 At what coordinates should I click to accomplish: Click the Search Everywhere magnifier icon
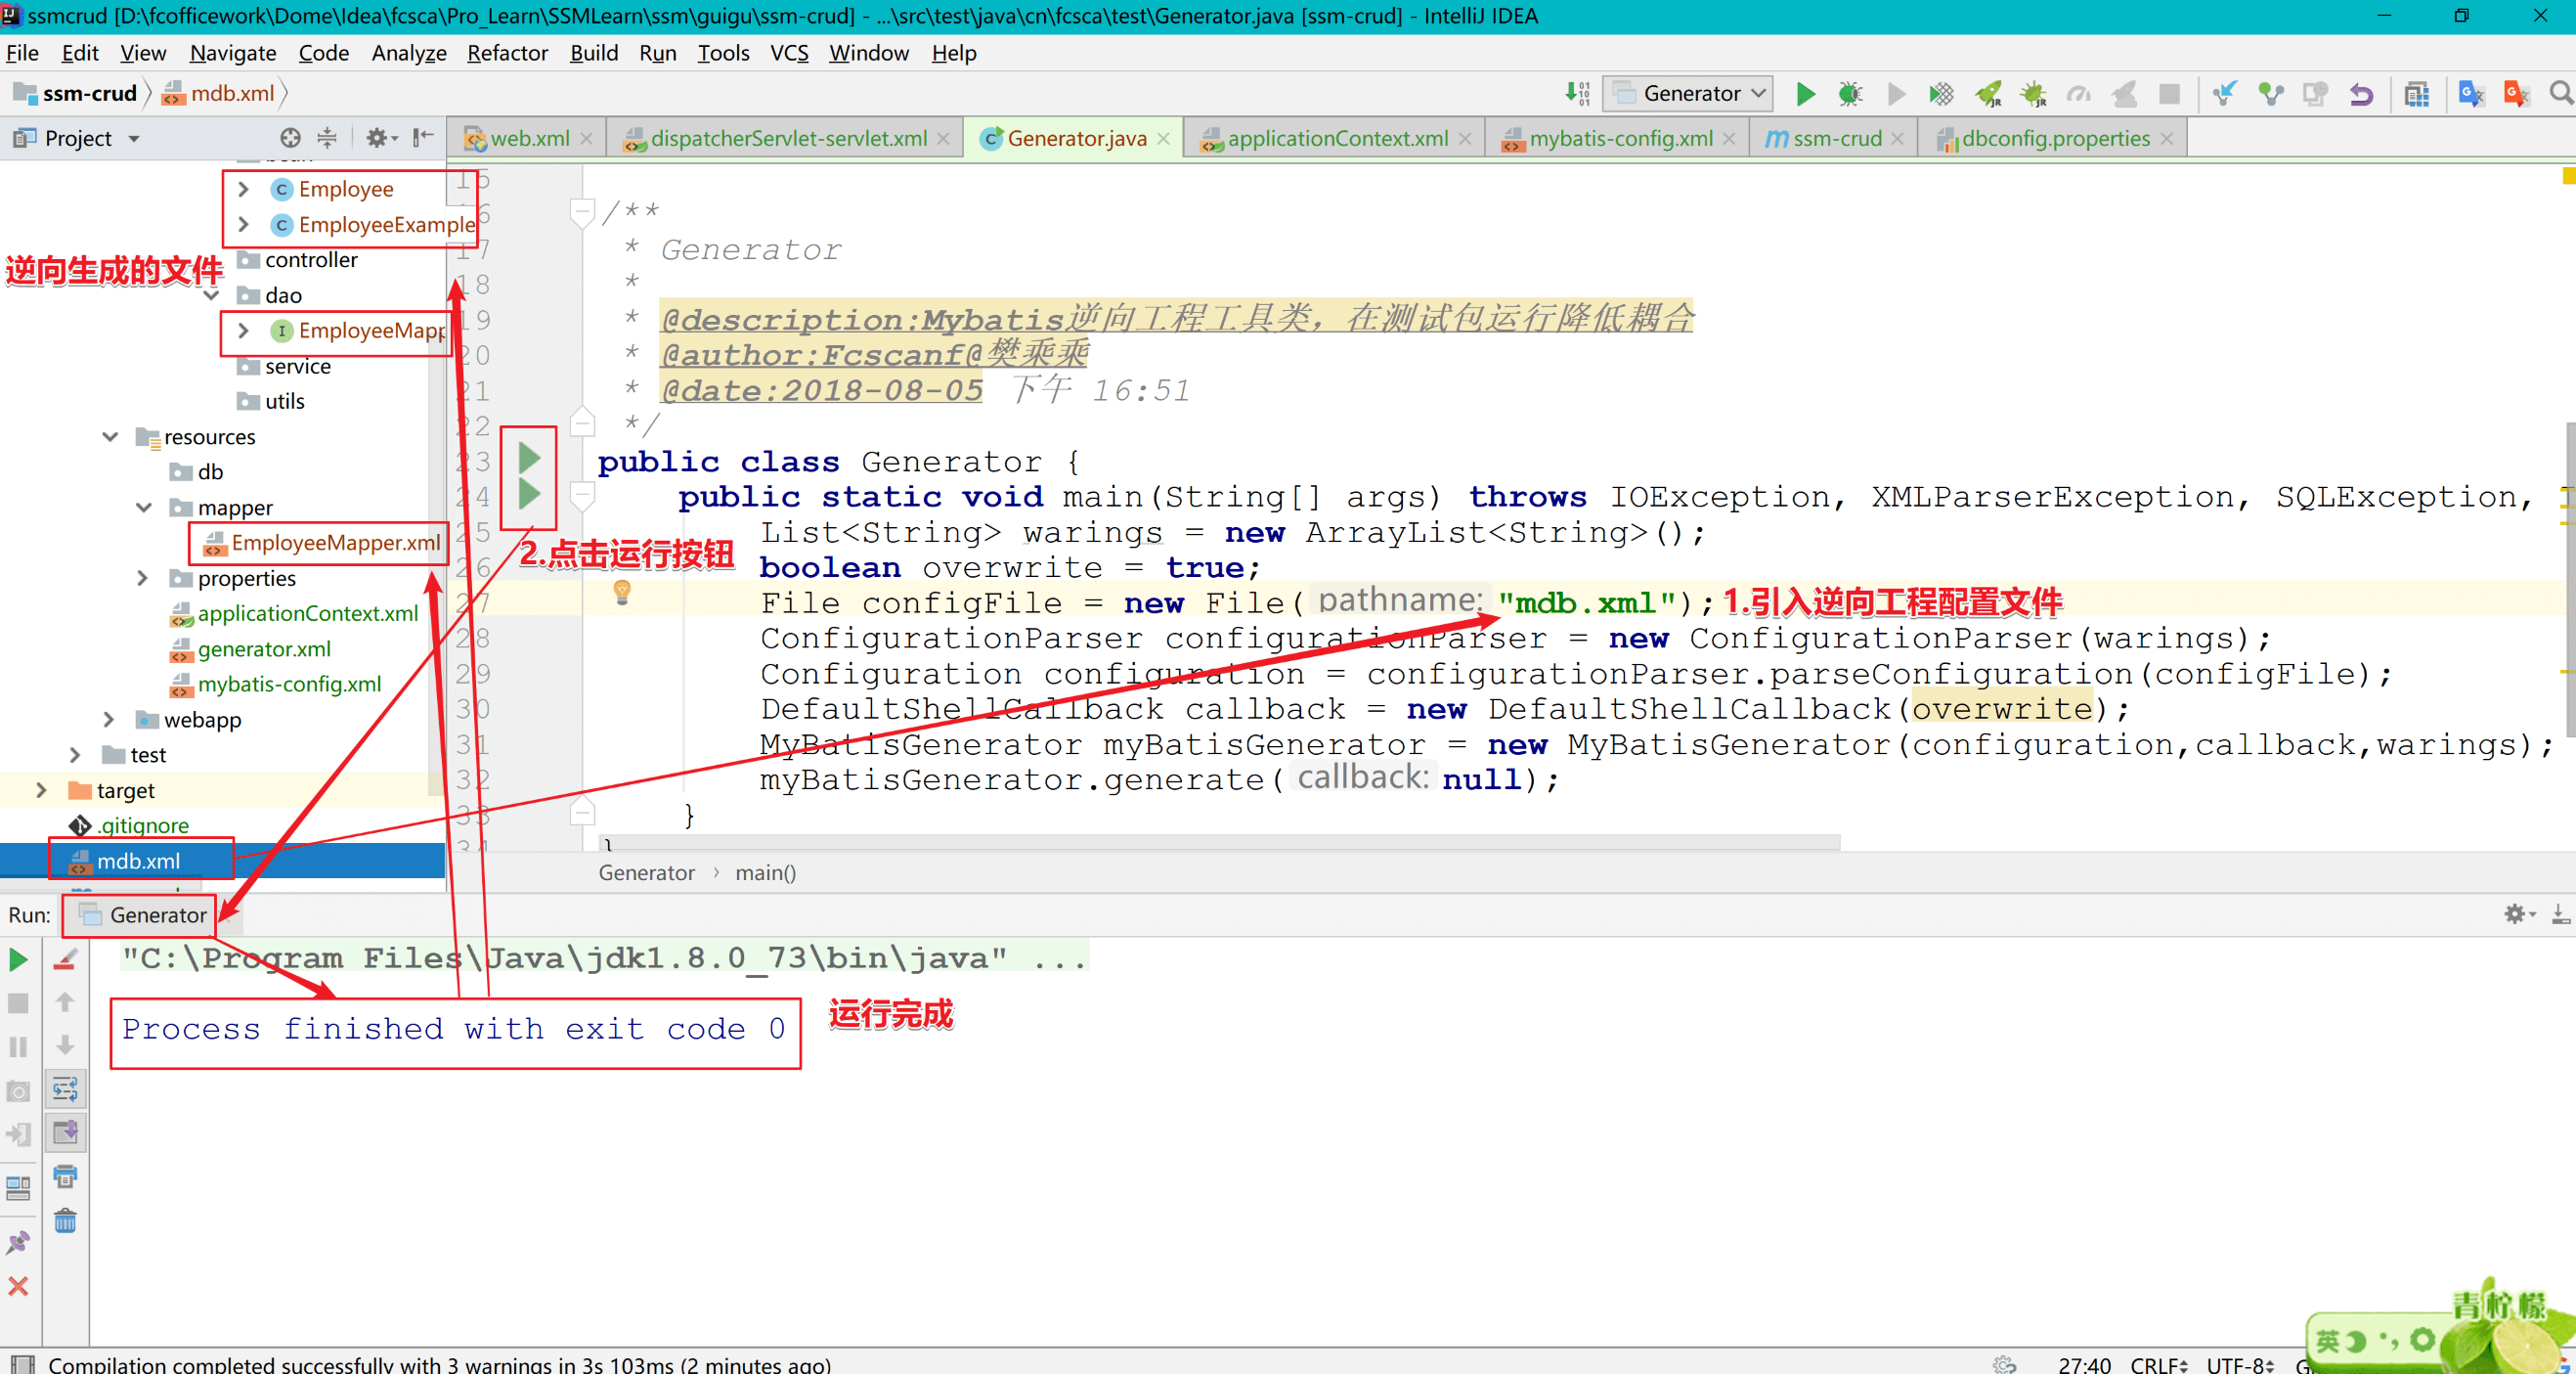point(2560,93)
